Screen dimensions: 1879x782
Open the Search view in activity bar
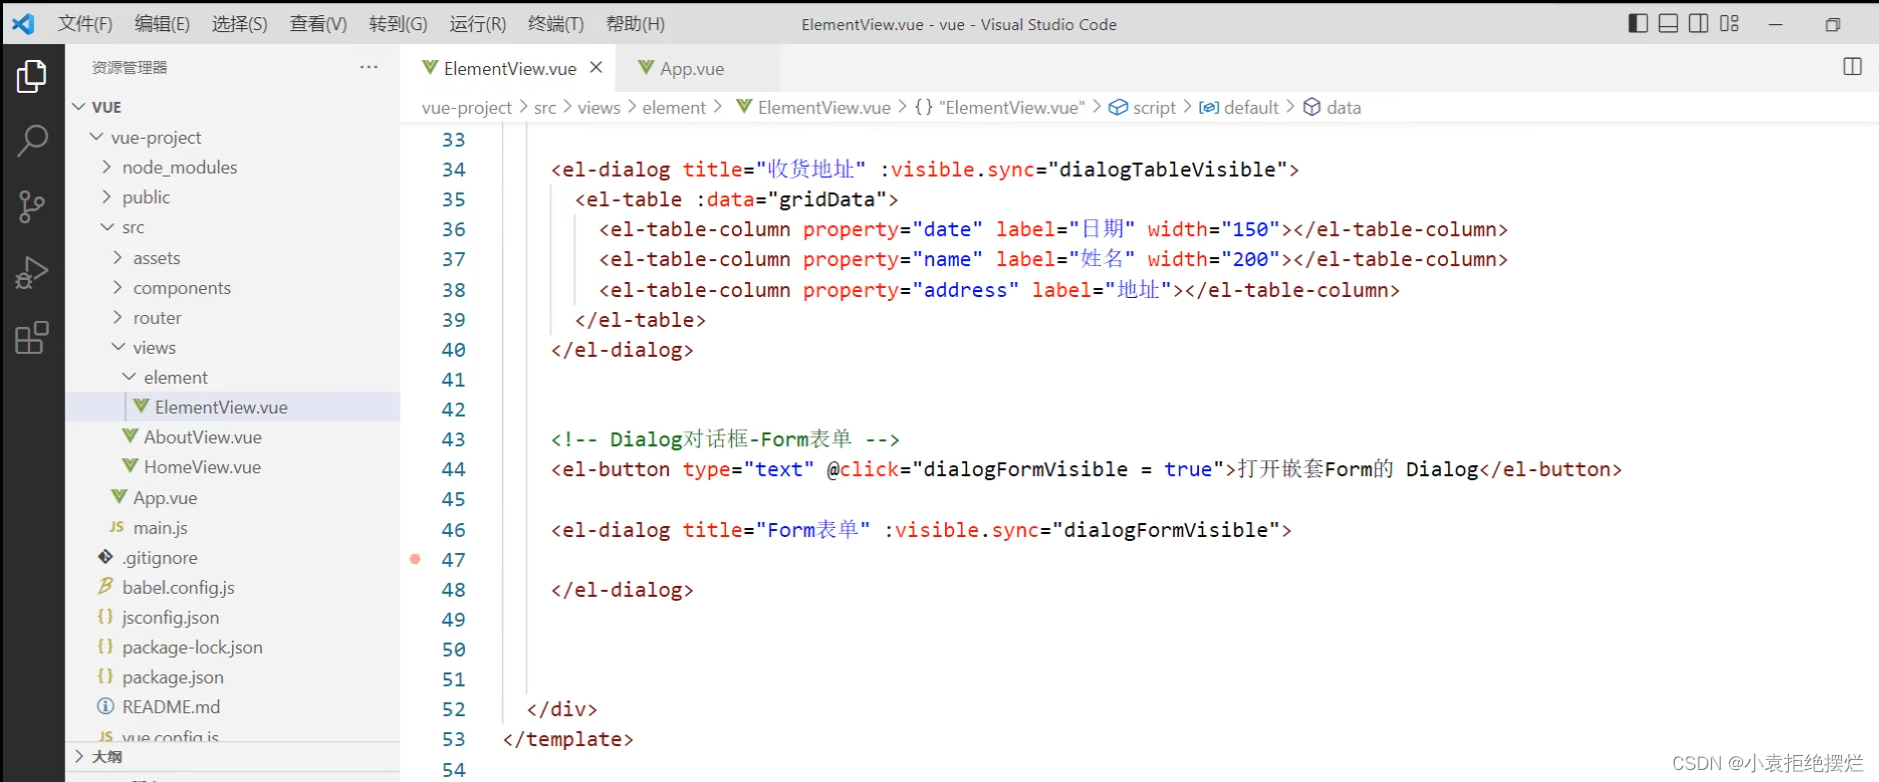32,141
